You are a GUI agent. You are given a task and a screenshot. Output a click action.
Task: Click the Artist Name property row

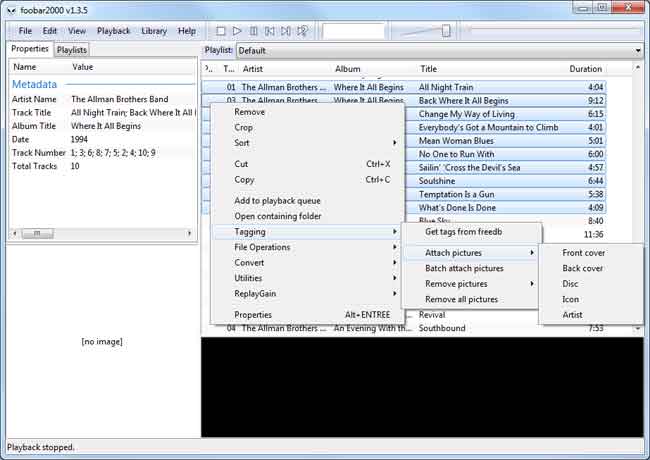tap(102, 99)
